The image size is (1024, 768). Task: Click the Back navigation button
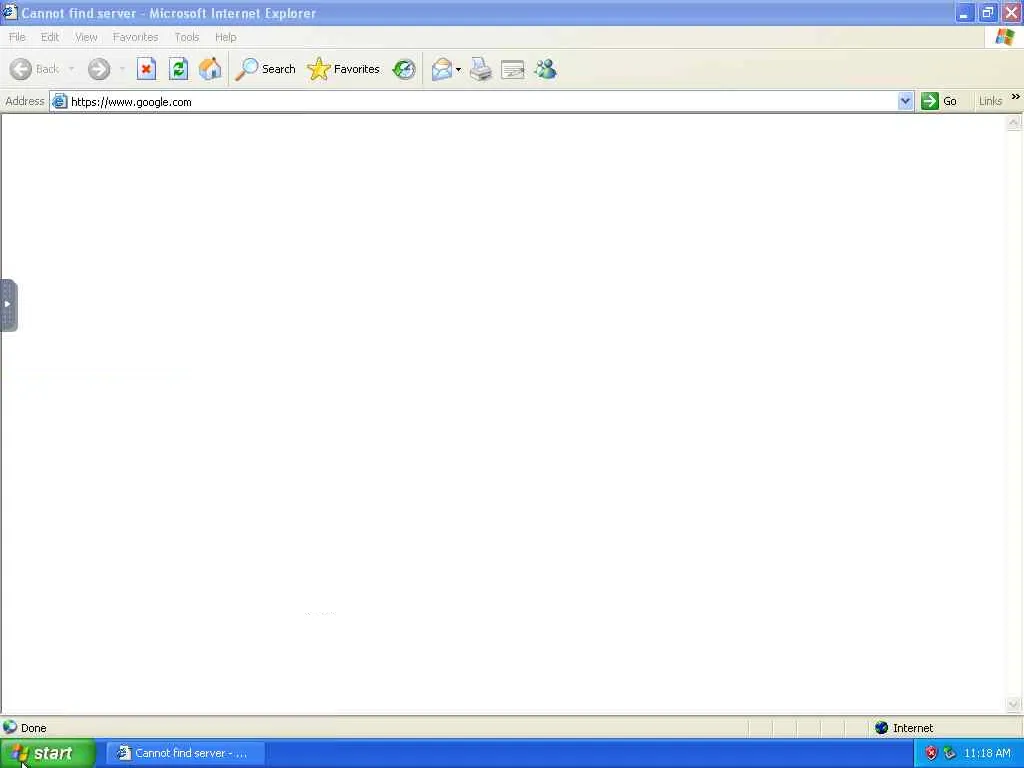tap(35, 69)
